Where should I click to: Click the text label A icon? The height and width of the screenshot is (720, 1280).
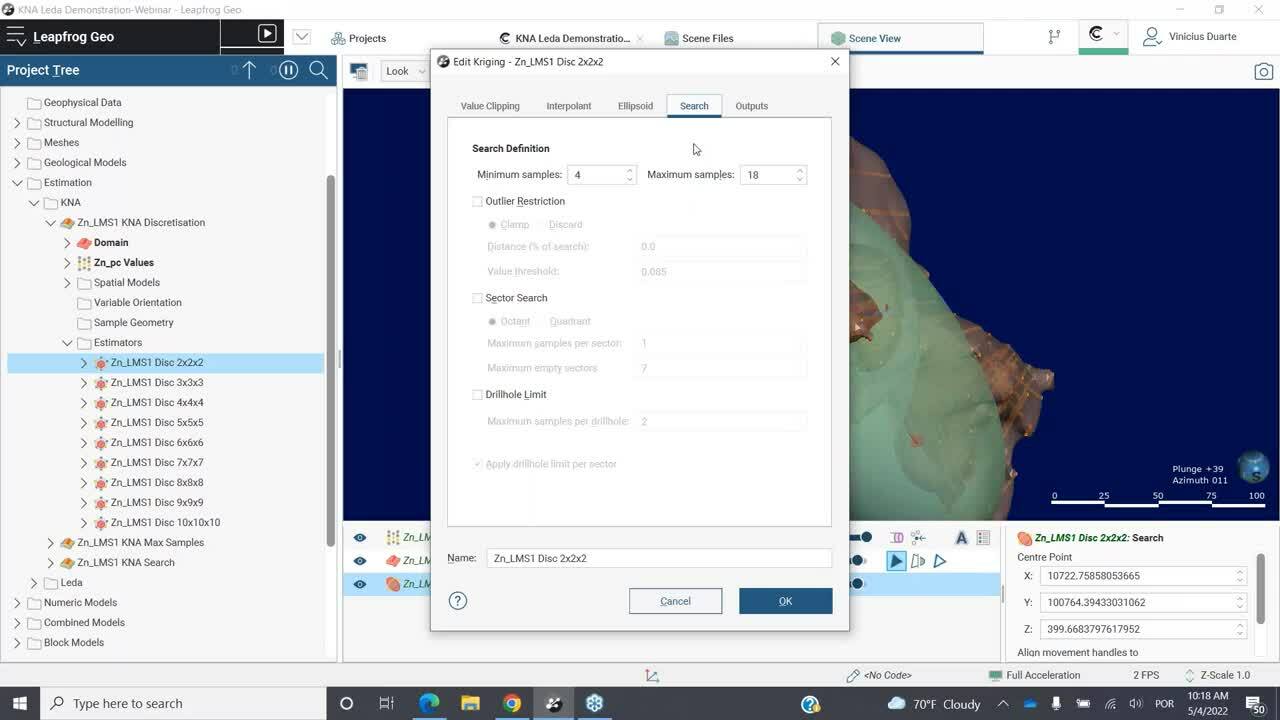(x=961, y=538)
